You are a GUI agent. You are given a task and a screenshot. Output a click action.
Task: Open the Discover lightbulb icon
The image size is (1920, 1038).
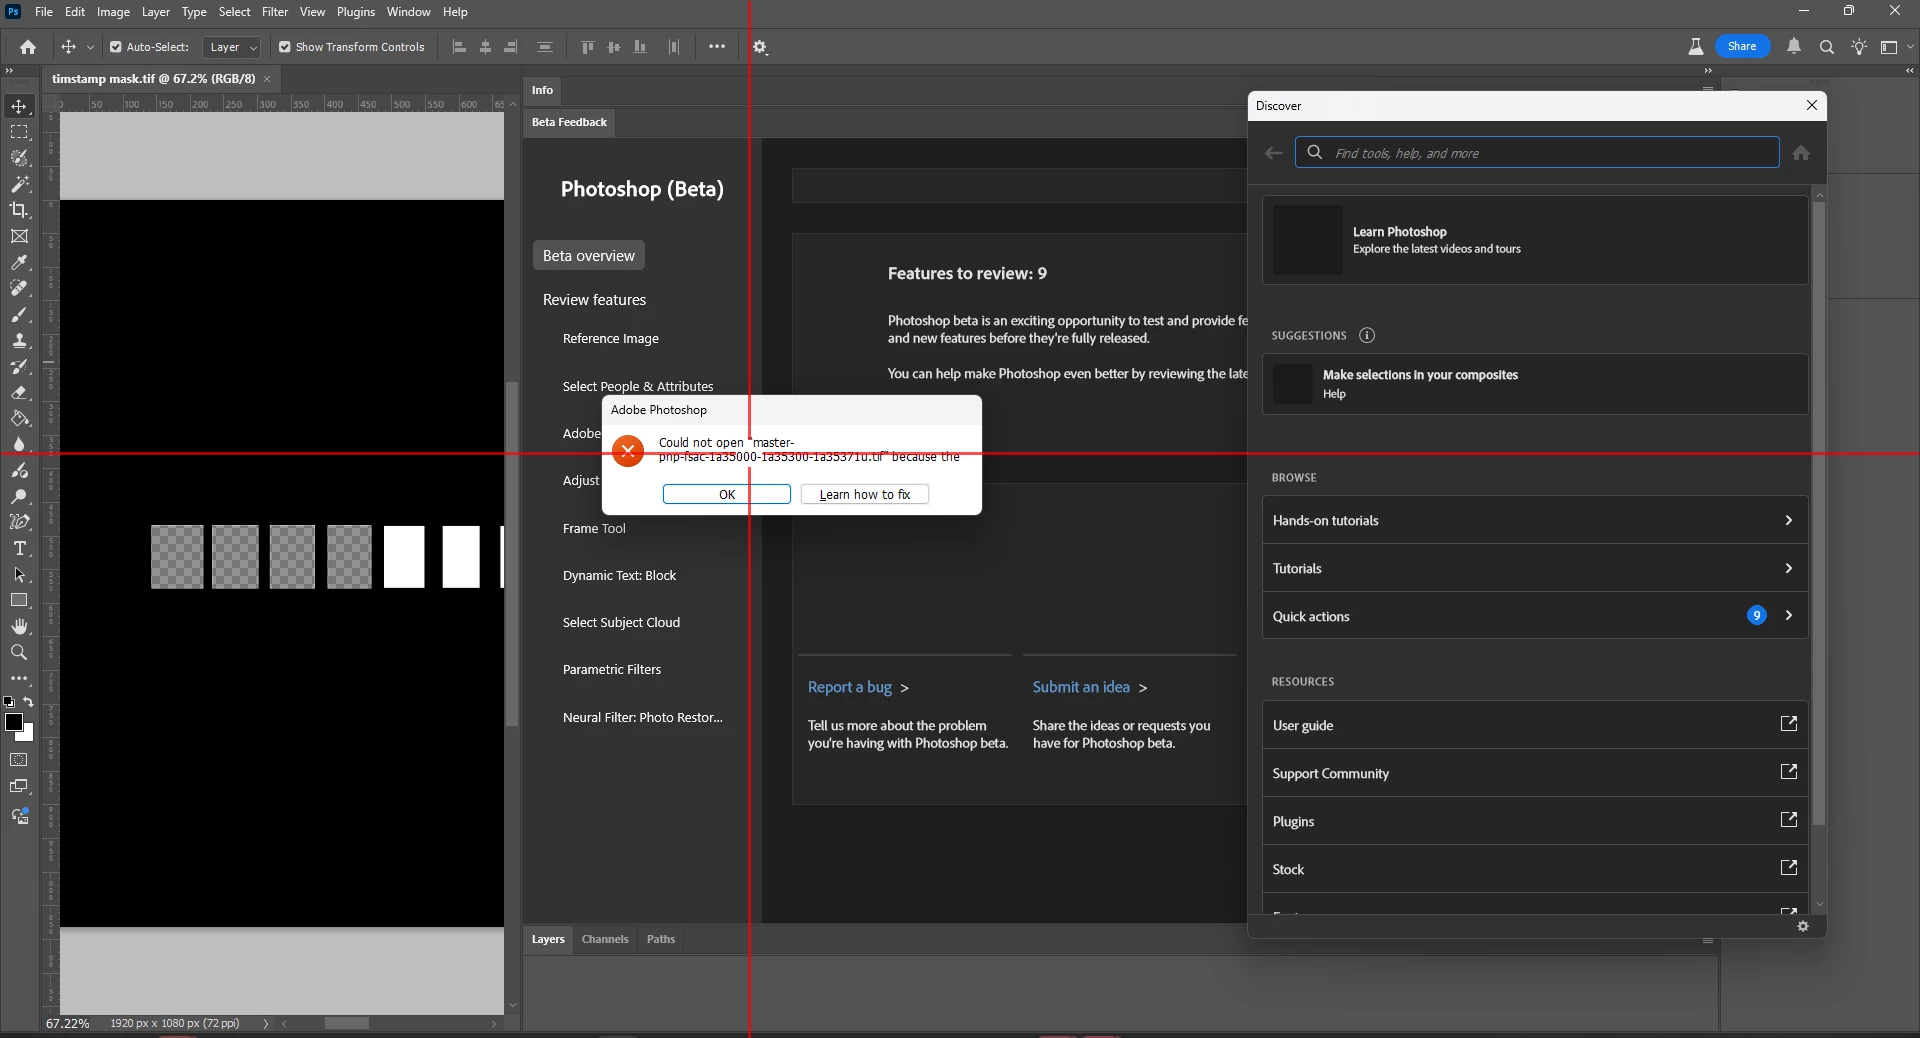1859,47
